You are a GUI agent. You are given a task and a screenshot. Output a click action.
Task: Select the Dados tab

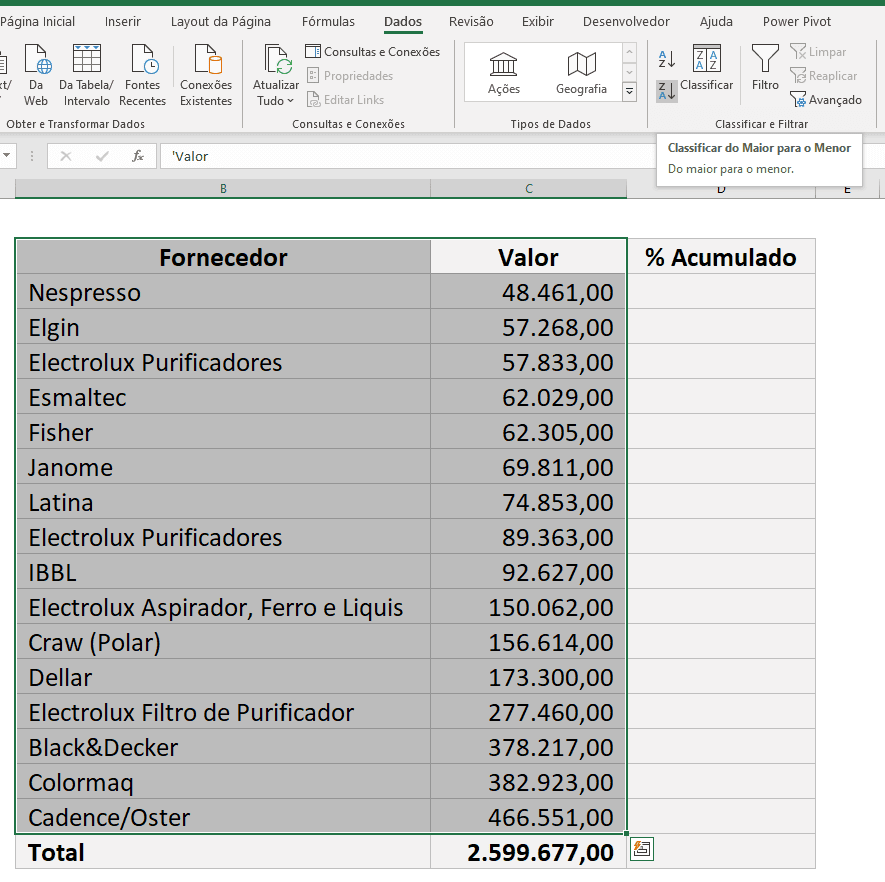(x=403, y=21)
